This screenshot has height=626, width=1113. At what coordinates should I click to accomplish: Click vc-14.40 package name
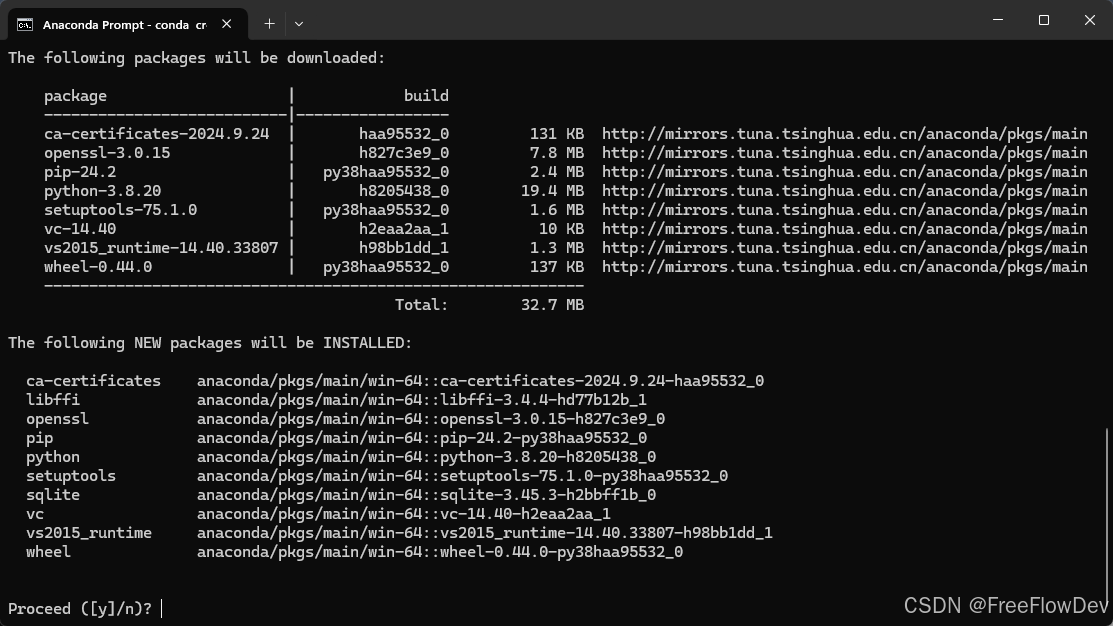coord(80,229)
